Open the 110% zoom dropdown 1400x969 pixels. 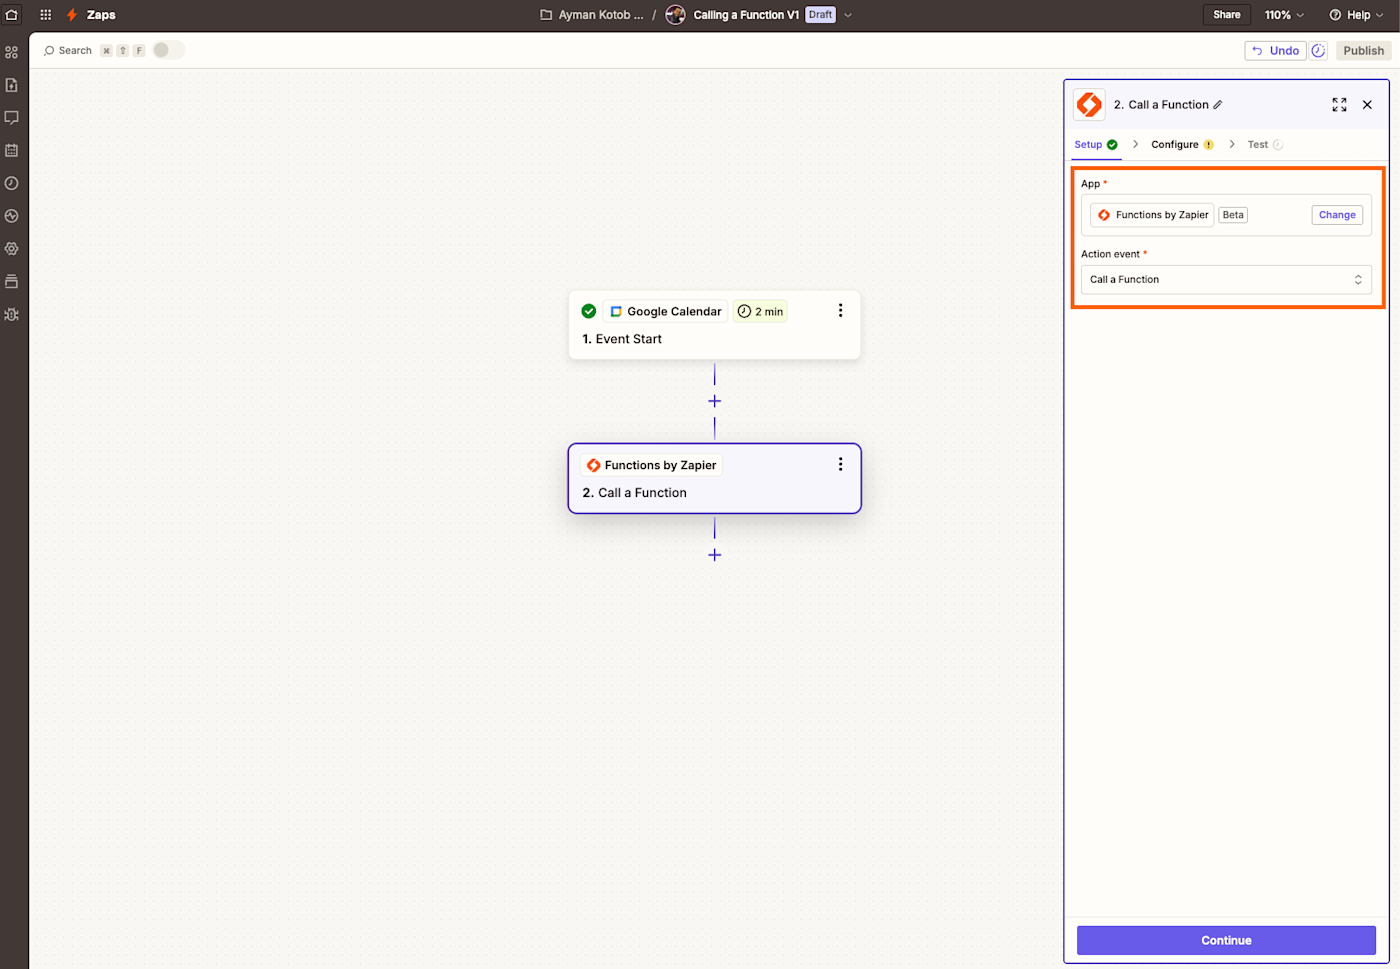coord(1284,15)
